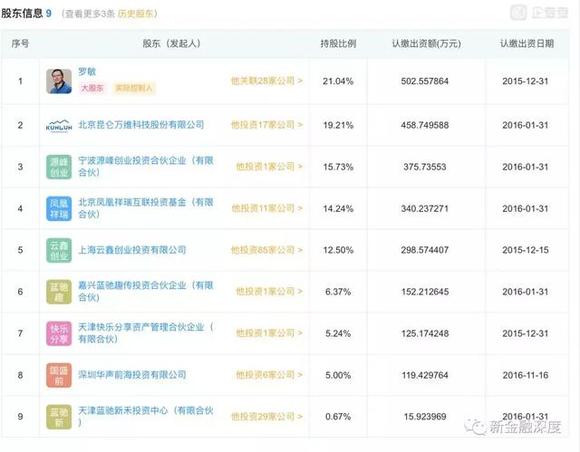Open 上海云鑫创业投资有限公司 link

tap(132, 250)
